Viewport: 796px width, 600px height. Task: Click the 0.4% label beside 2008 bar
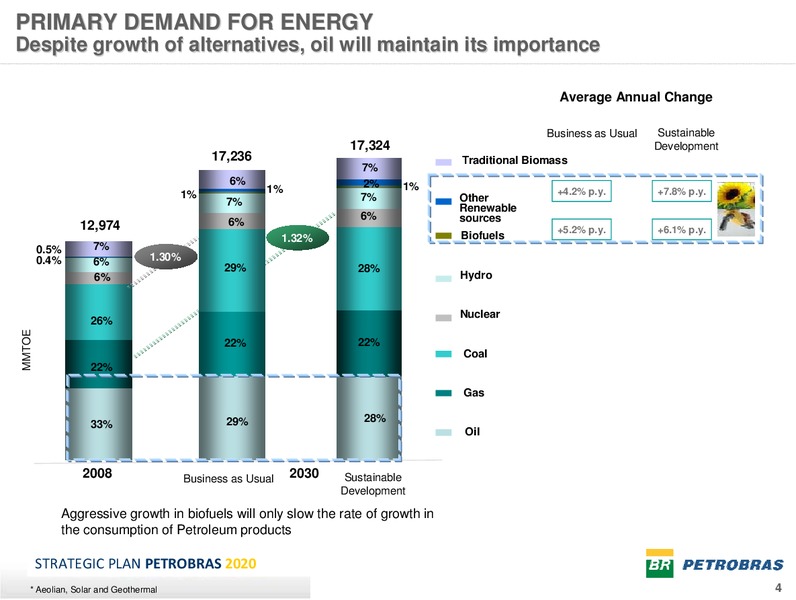click(48, 260)
